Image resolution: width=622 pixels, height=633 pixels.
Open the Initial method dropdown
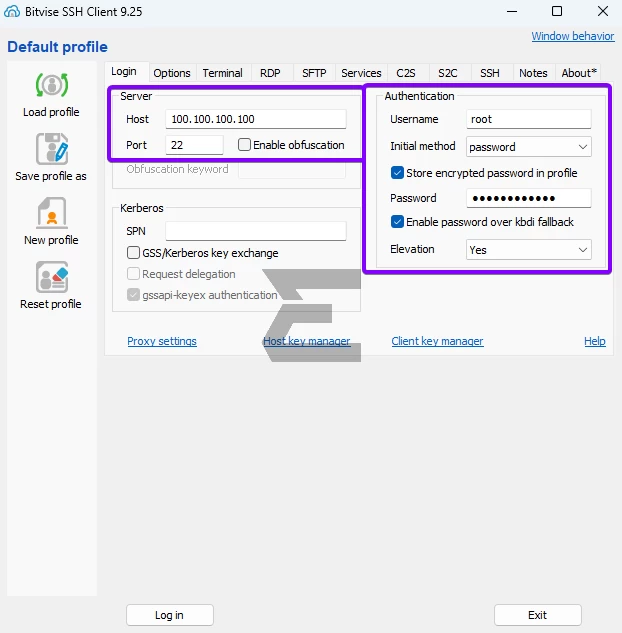coord(529,147)
